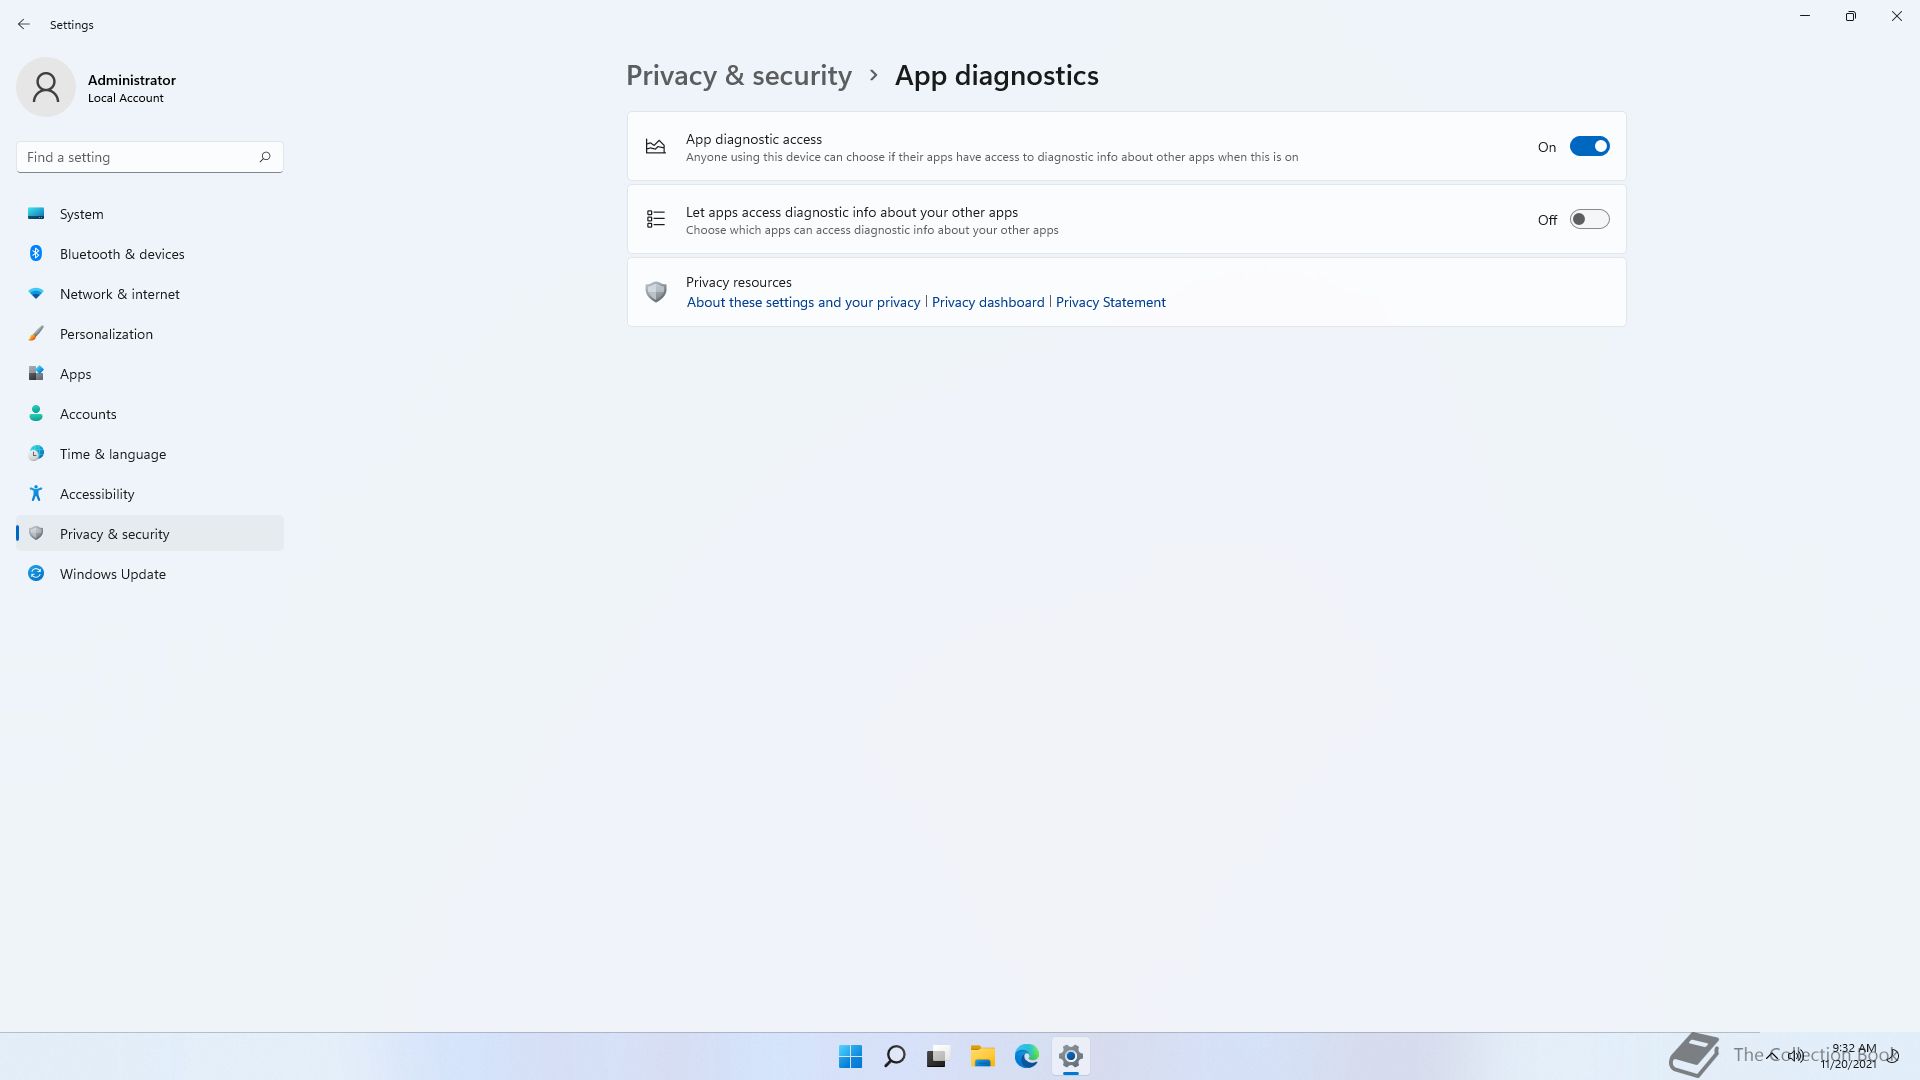Open the Privacy dashboard link

[988, 302]
